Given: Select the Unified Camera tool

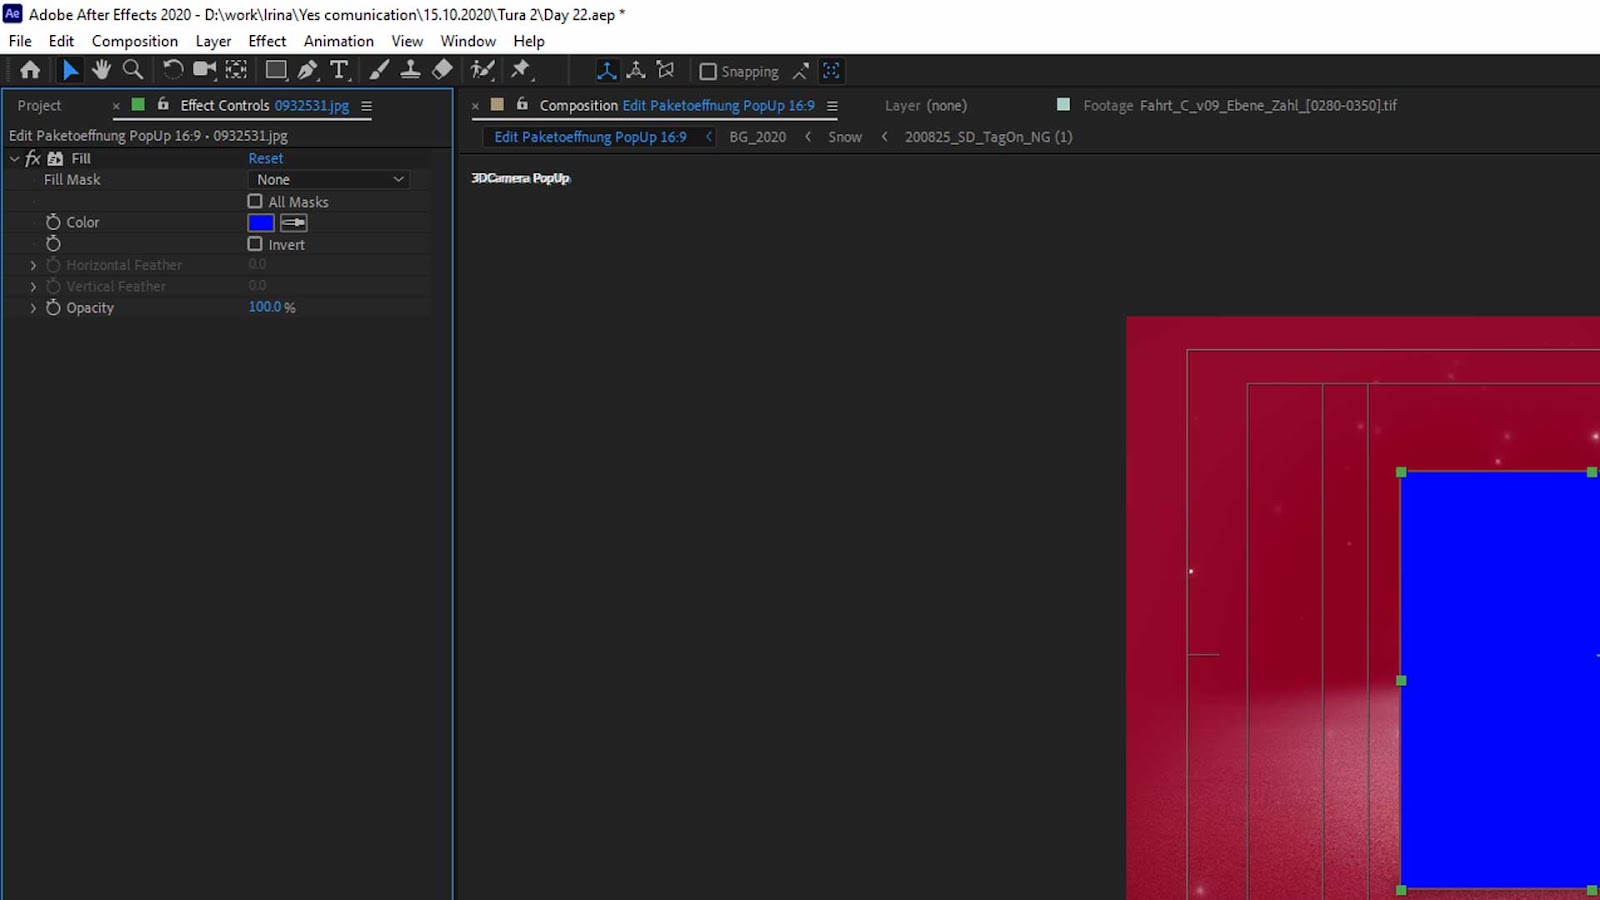Looking at the screenshot, I should coord(204,70).
